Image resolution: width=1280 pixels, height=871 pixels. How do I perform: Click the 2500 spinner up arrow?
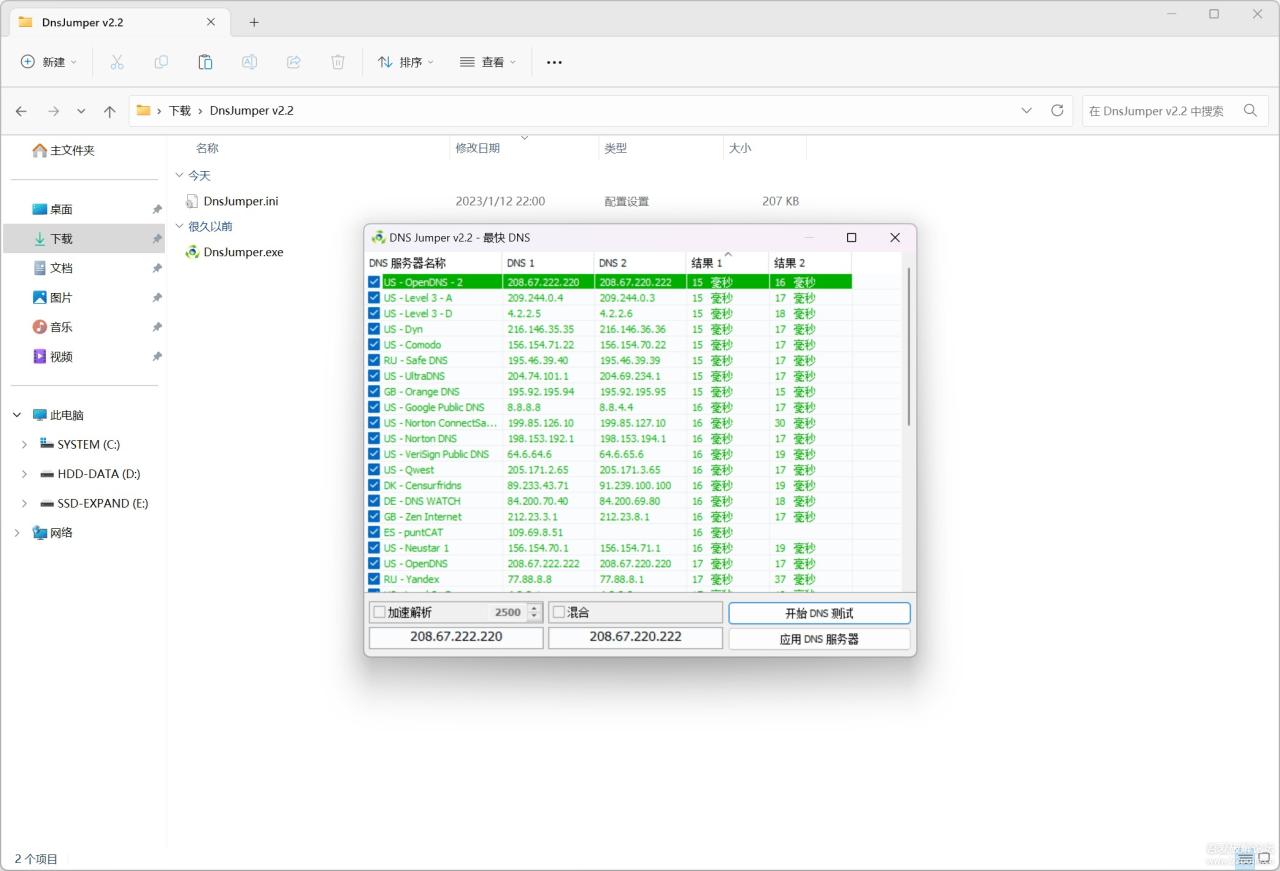[533, 608]
